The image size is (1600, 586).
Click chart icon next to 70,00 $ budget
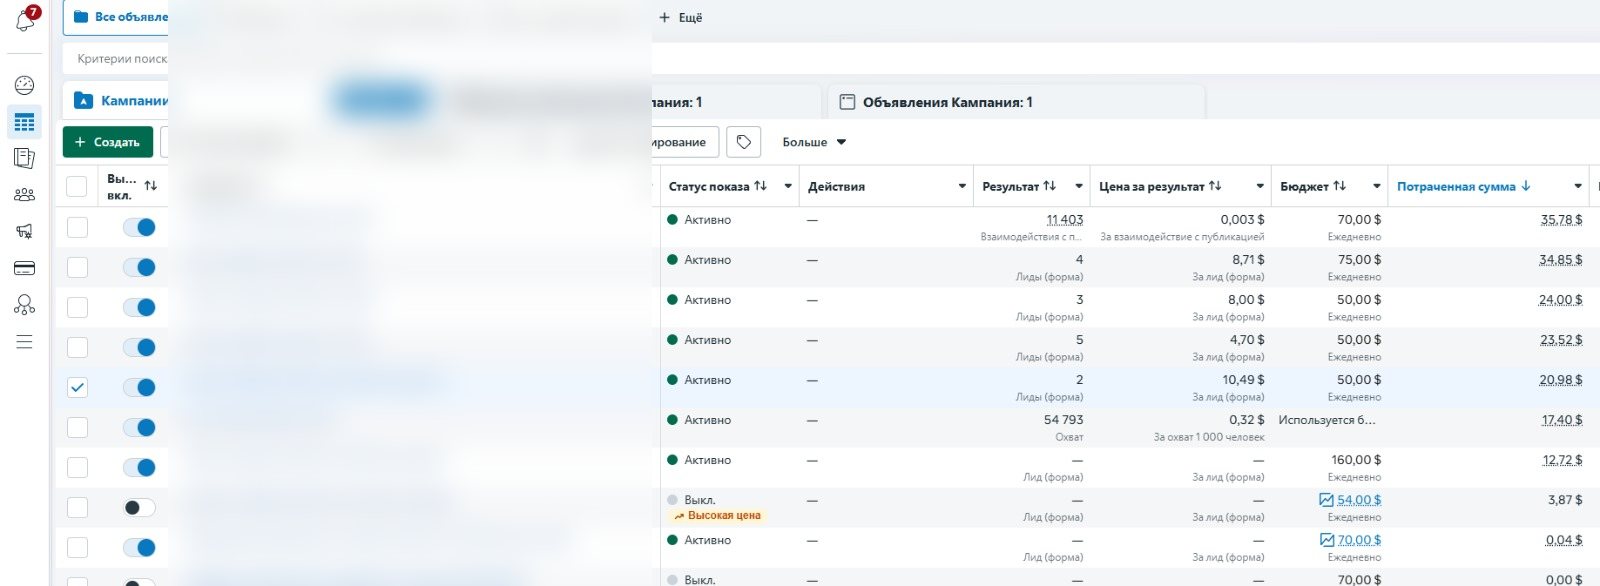[x=1327, y=540]
